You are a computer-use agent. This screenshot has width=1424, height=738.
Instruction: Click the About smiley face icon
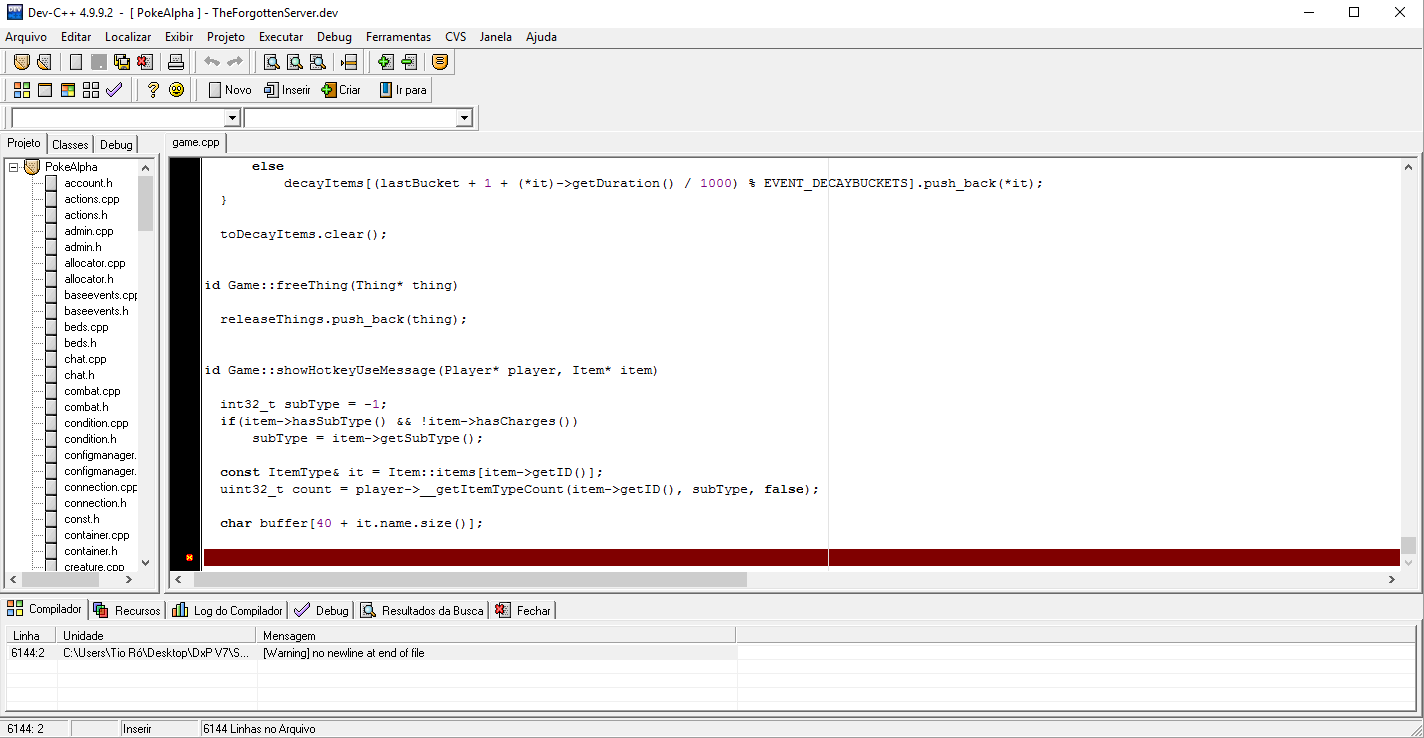[x=176, y=90]
